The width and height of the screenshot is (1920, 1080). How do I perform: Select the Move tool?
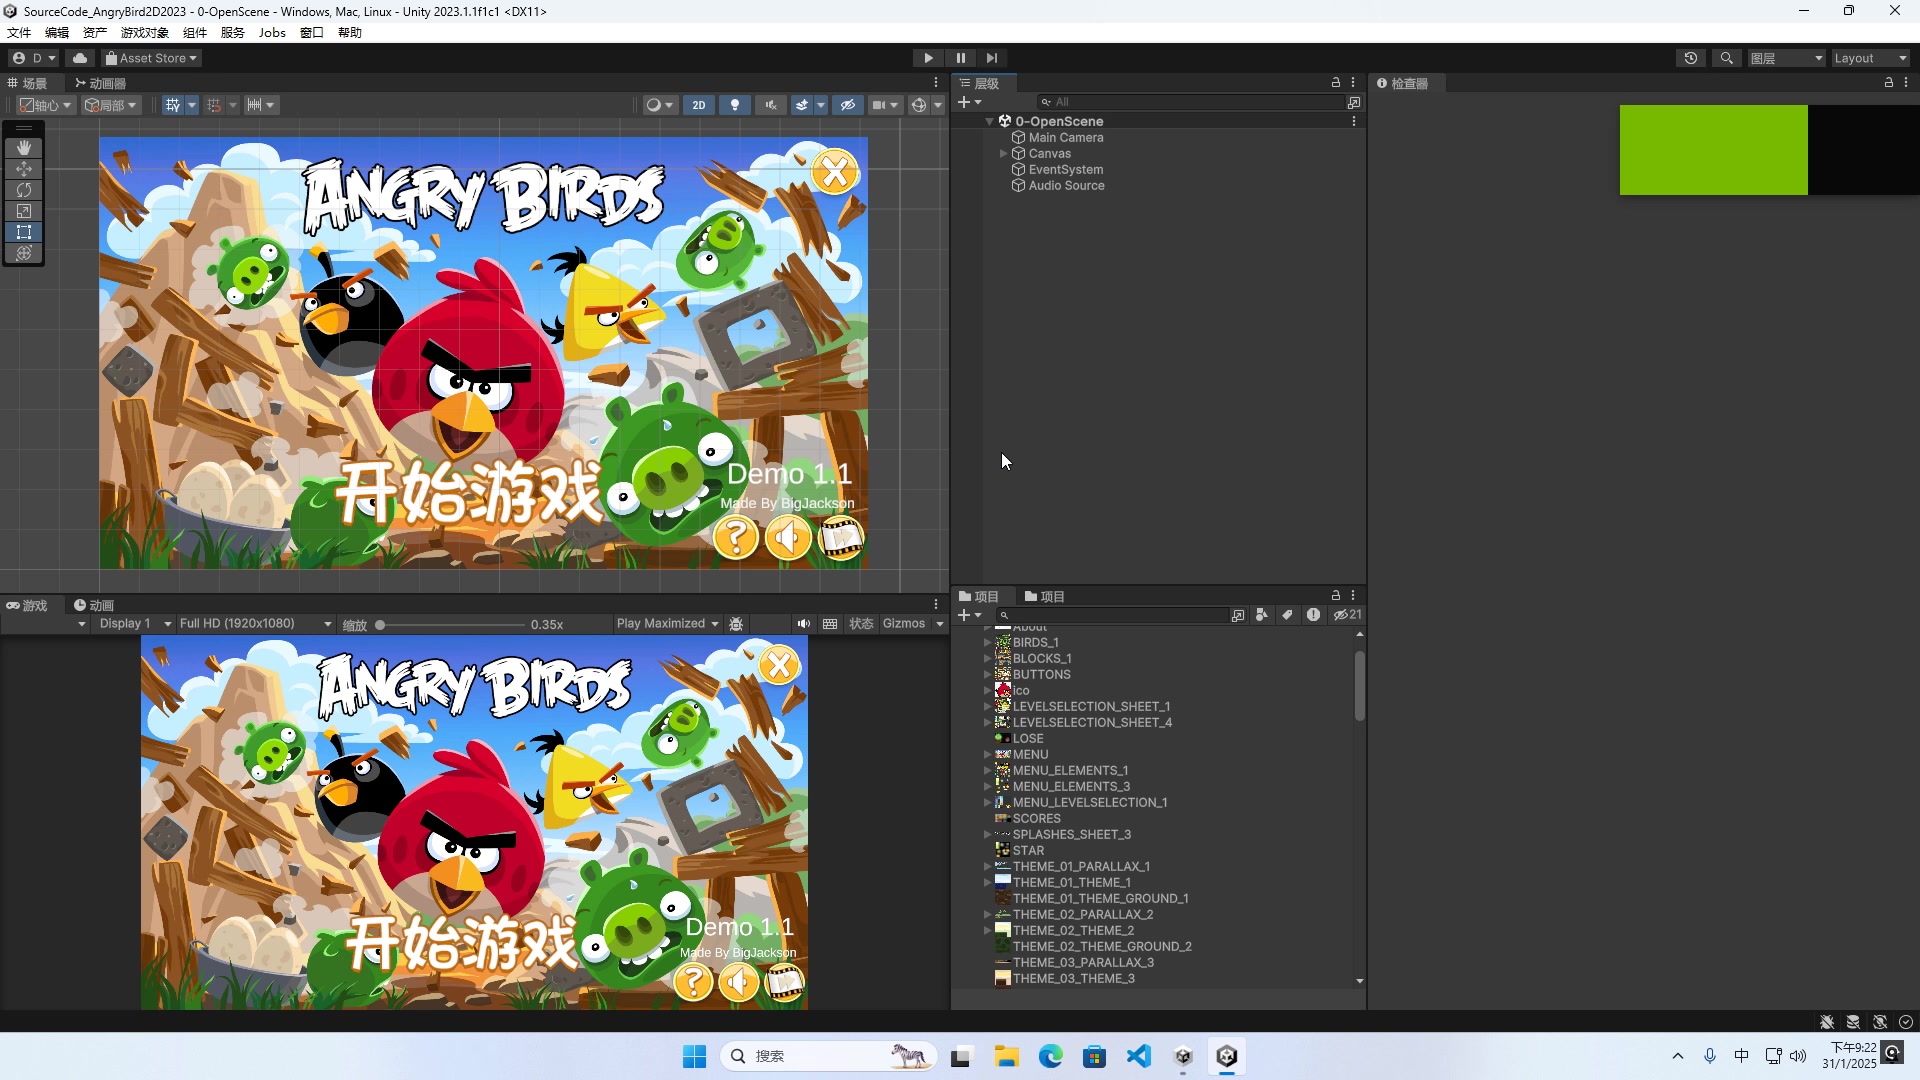(x=24, y=169)
